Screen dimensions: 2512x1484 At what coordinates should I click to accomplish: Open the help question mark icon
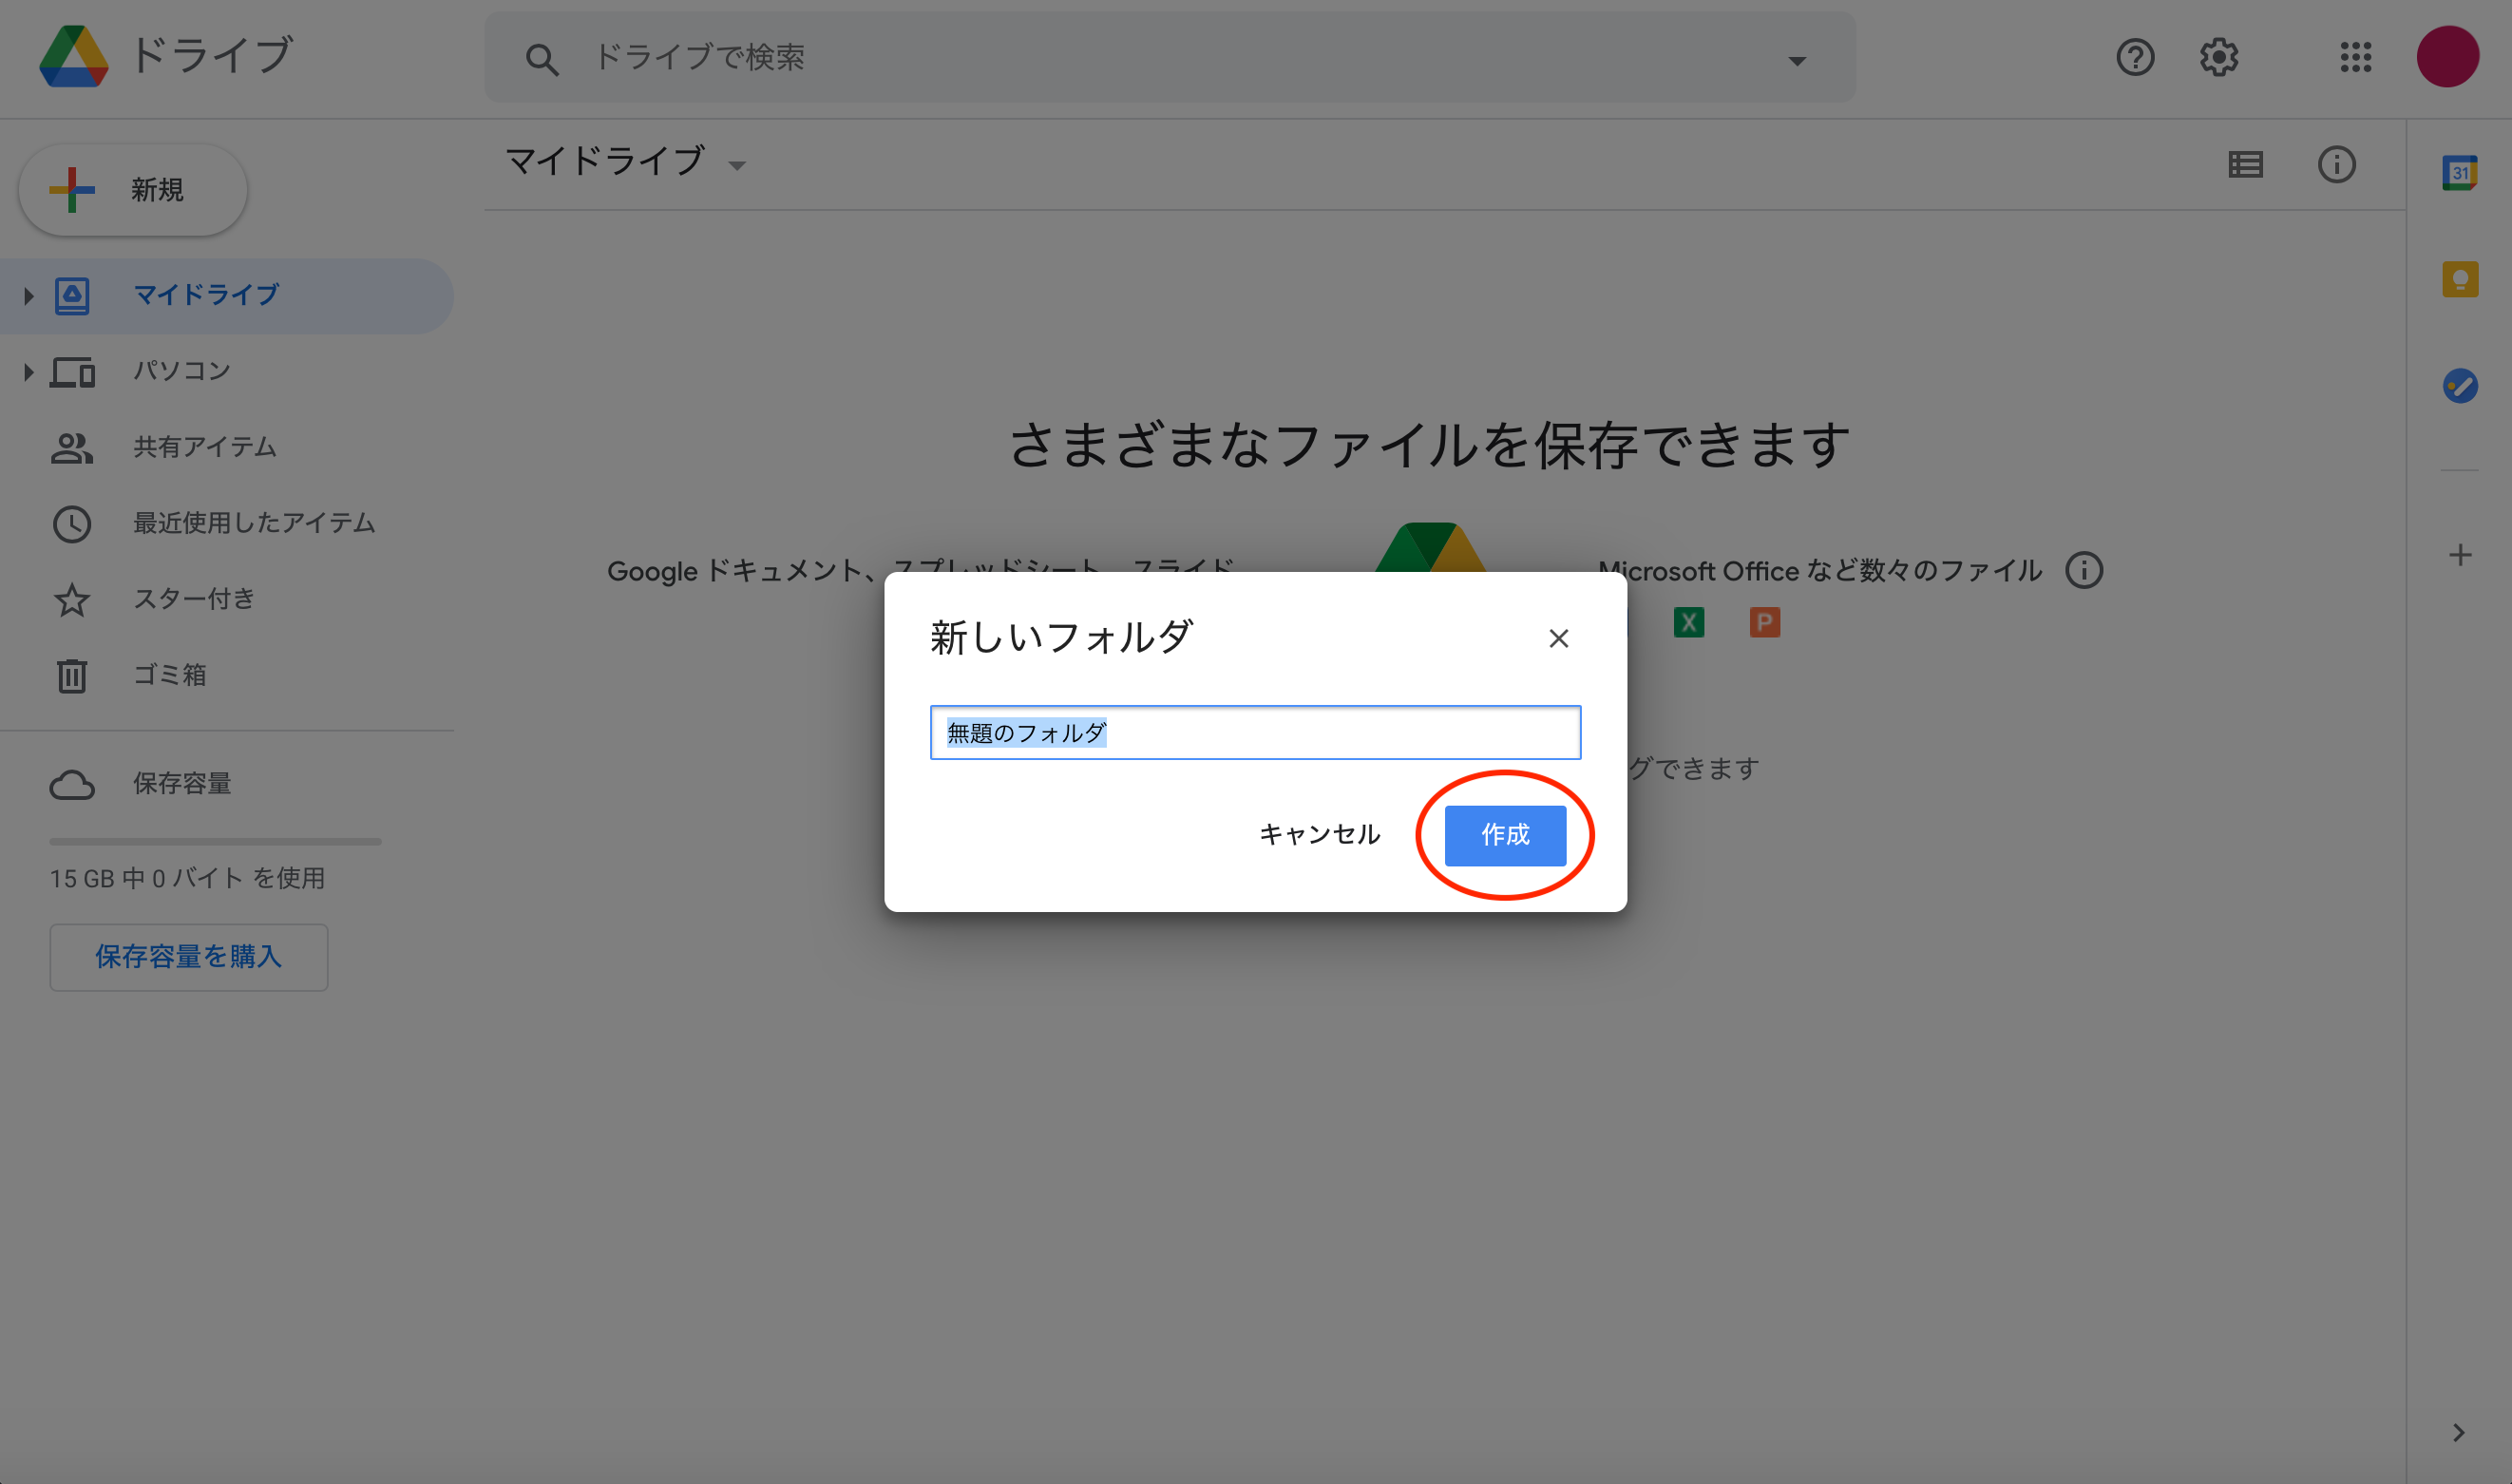tap(2135, 57)
